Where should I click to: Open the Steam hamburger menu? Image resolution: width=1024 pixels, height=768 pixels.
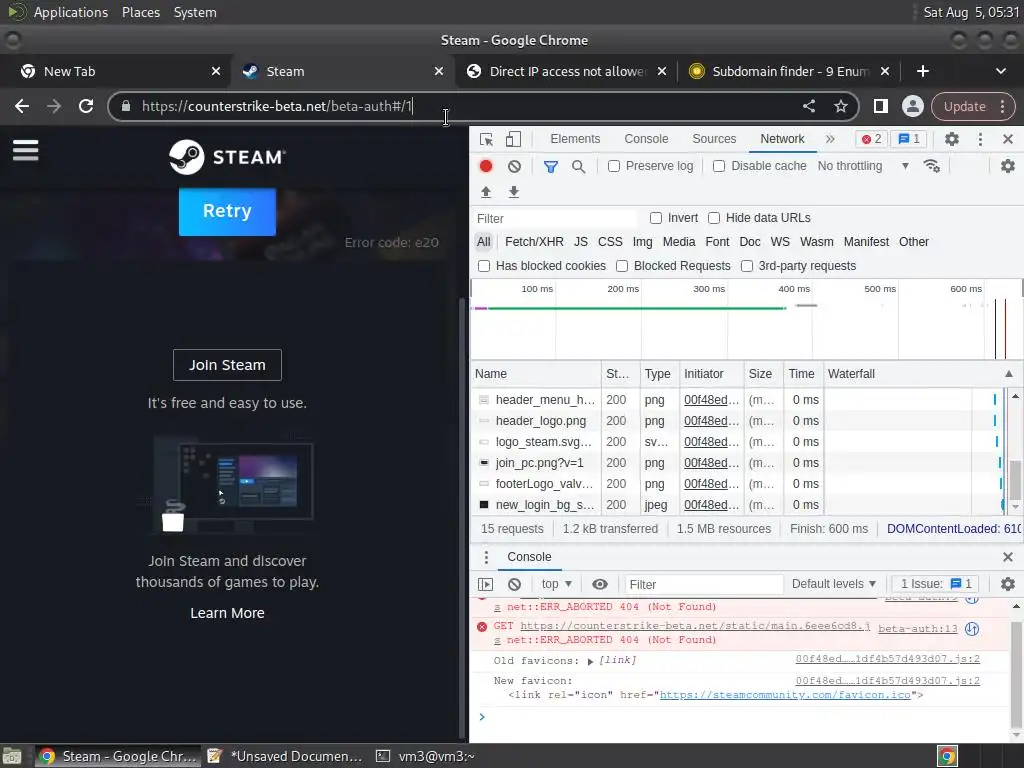tap(25, 151)
